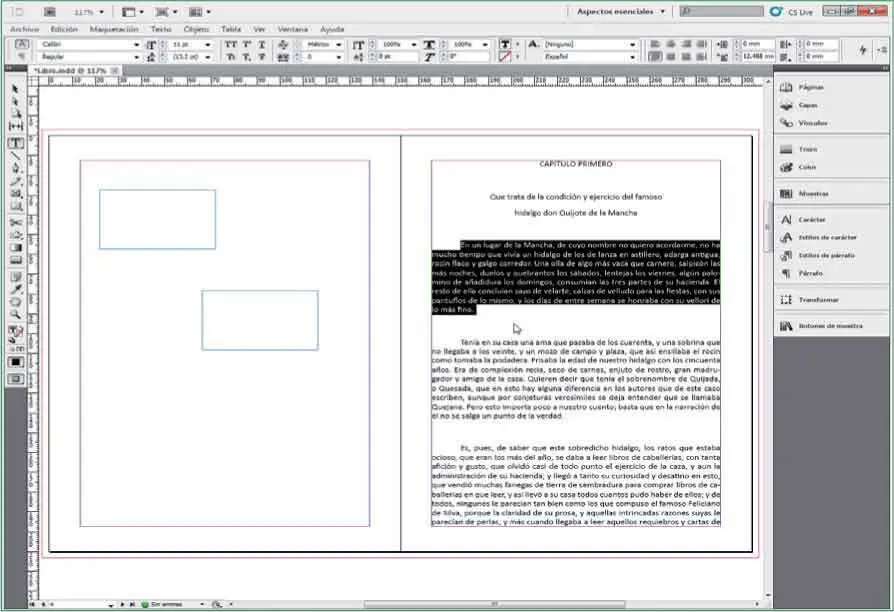
Task: Select the Rectangle Frame tool
Action: (15, 194)
